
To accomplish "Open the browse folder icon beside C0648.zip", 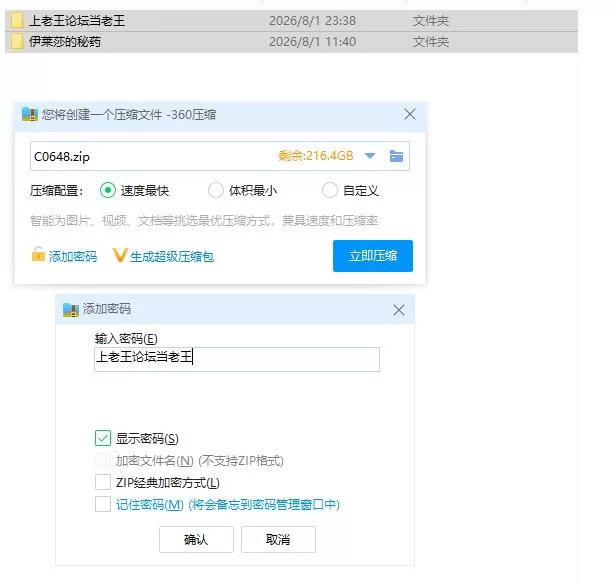I will pyautogui.click(x=396, y=156).
